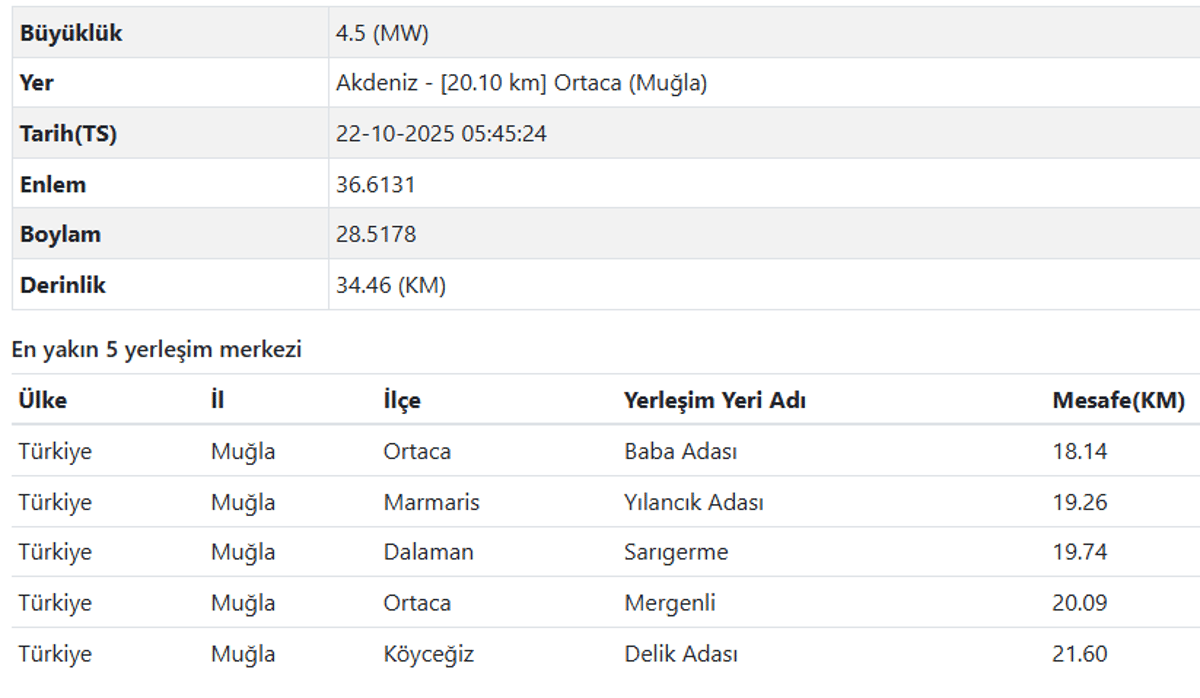Viewport: 1200px width, 698px height.
Task: Select the Yılancık Adası settlement name
Action: (x=694, y=502)
